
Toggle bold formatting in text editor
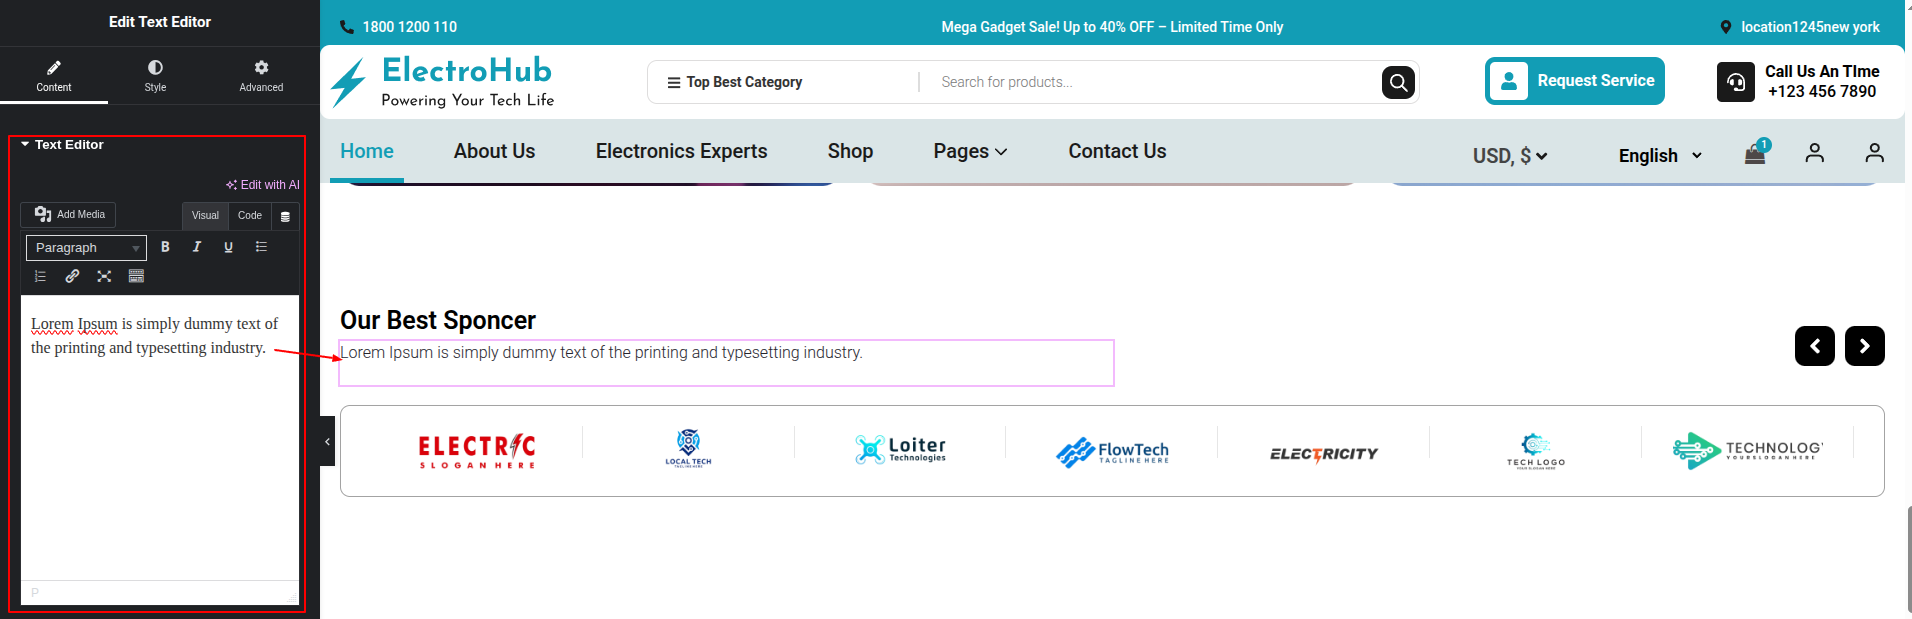click(165, 247)
